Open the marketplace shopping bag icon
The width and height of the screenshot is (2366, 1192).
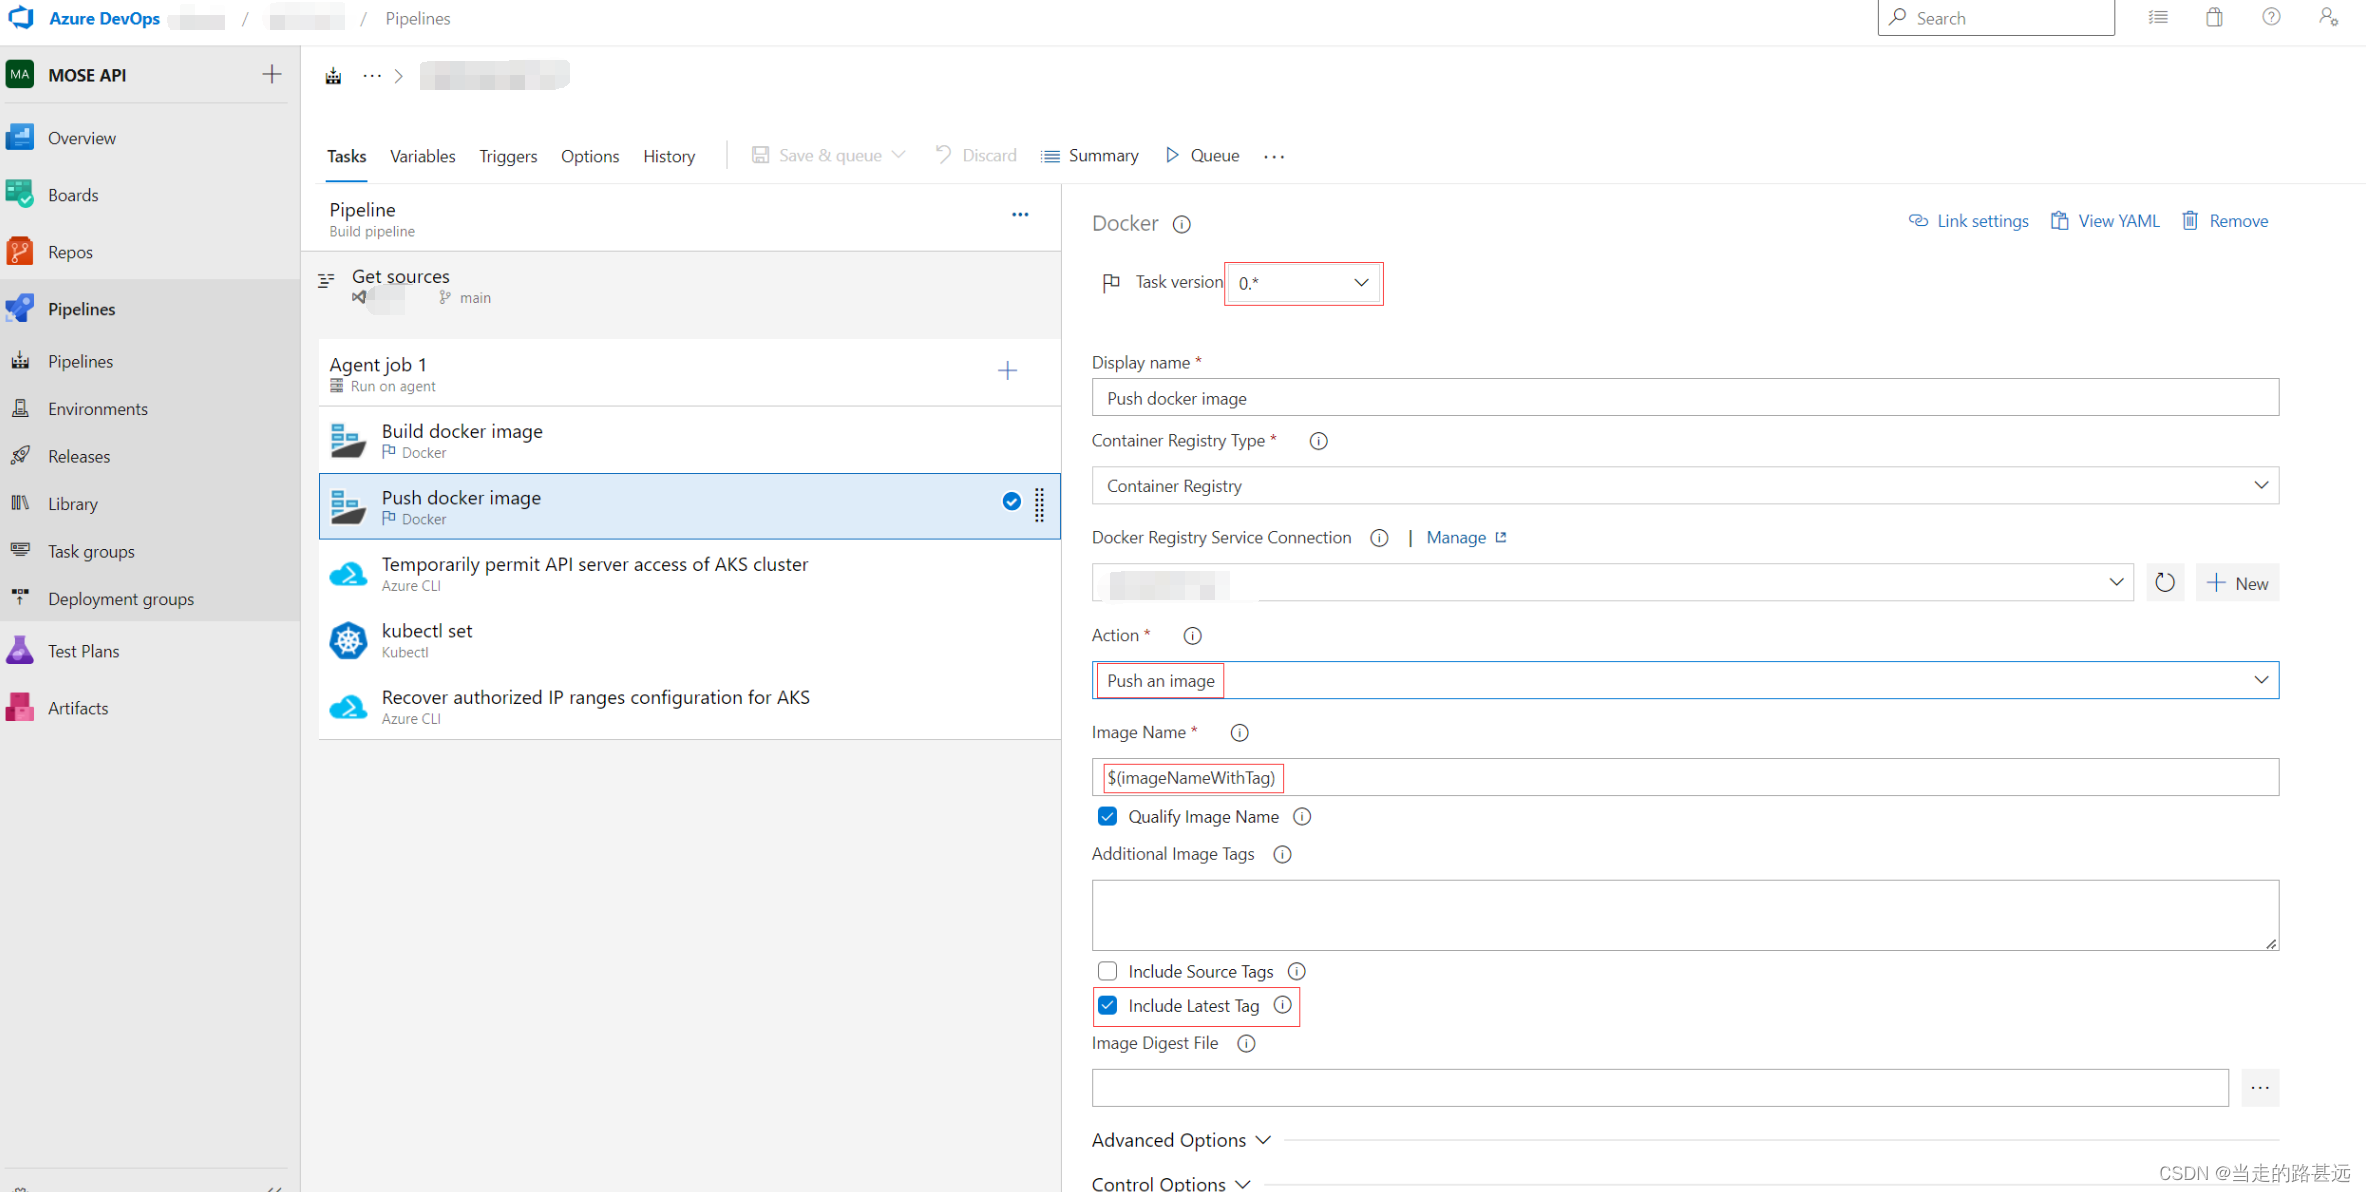coord(2214,17)
